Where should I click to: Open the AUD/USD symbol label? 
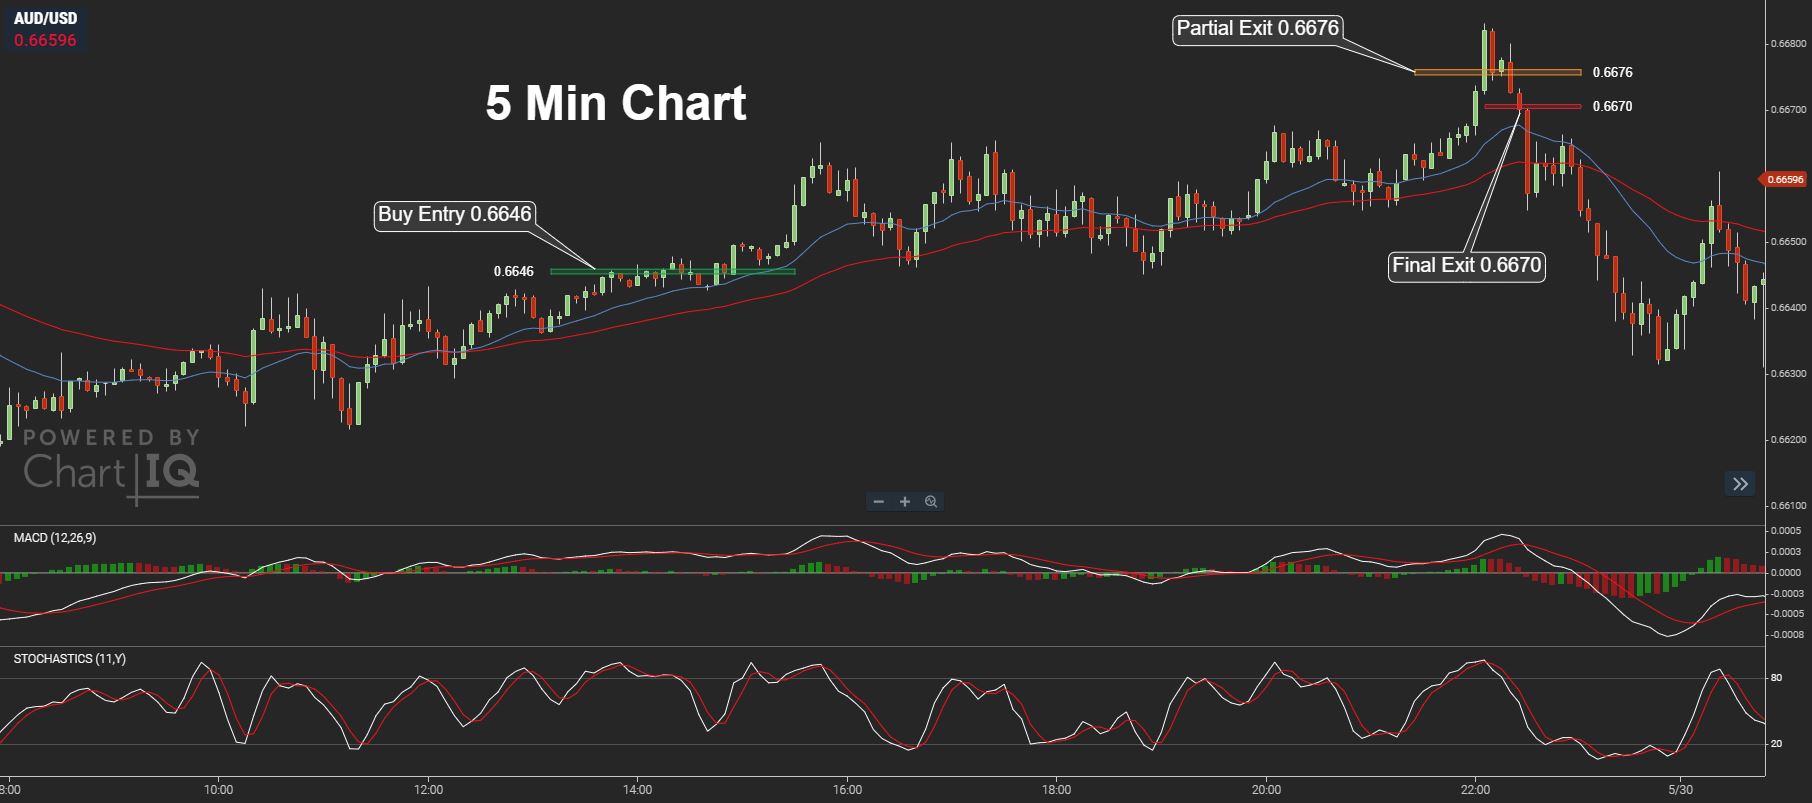coord(45,18)
